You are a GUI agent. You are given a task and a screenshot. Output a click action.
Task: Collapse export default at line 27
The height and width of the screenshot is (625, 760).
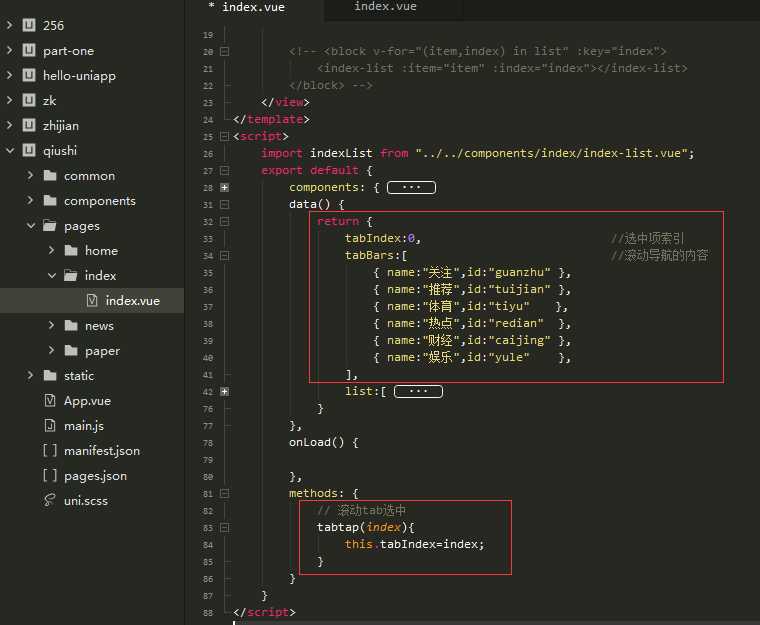[224, 171]
